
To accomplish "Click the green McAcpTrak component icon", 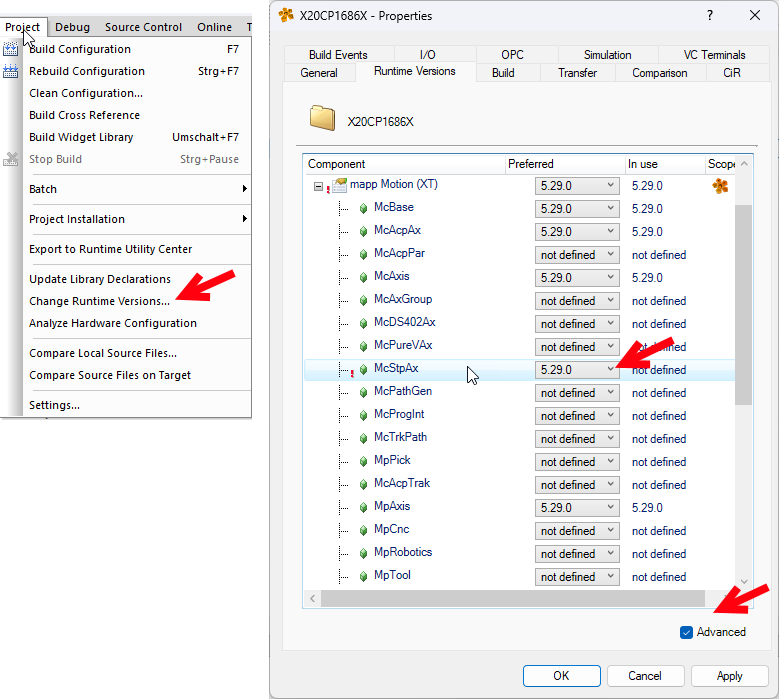I will coord(364,484).
